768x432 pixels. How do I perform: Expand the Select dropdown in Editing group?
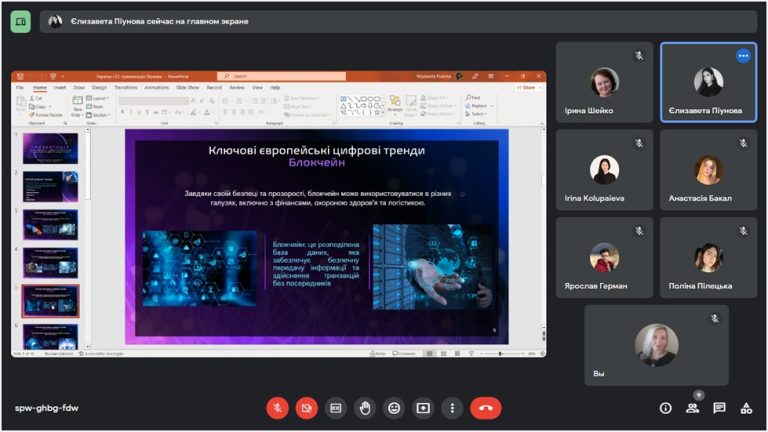coord(476,114)
